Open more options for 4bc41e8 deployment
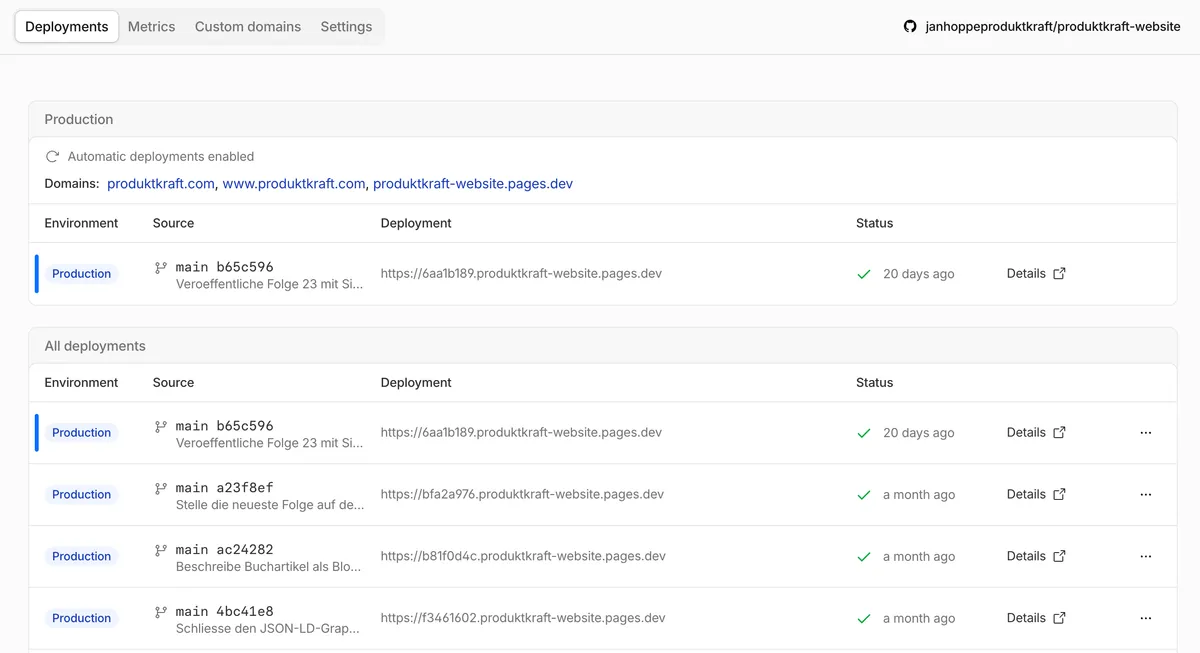1200x653 pixels. 1146,619
